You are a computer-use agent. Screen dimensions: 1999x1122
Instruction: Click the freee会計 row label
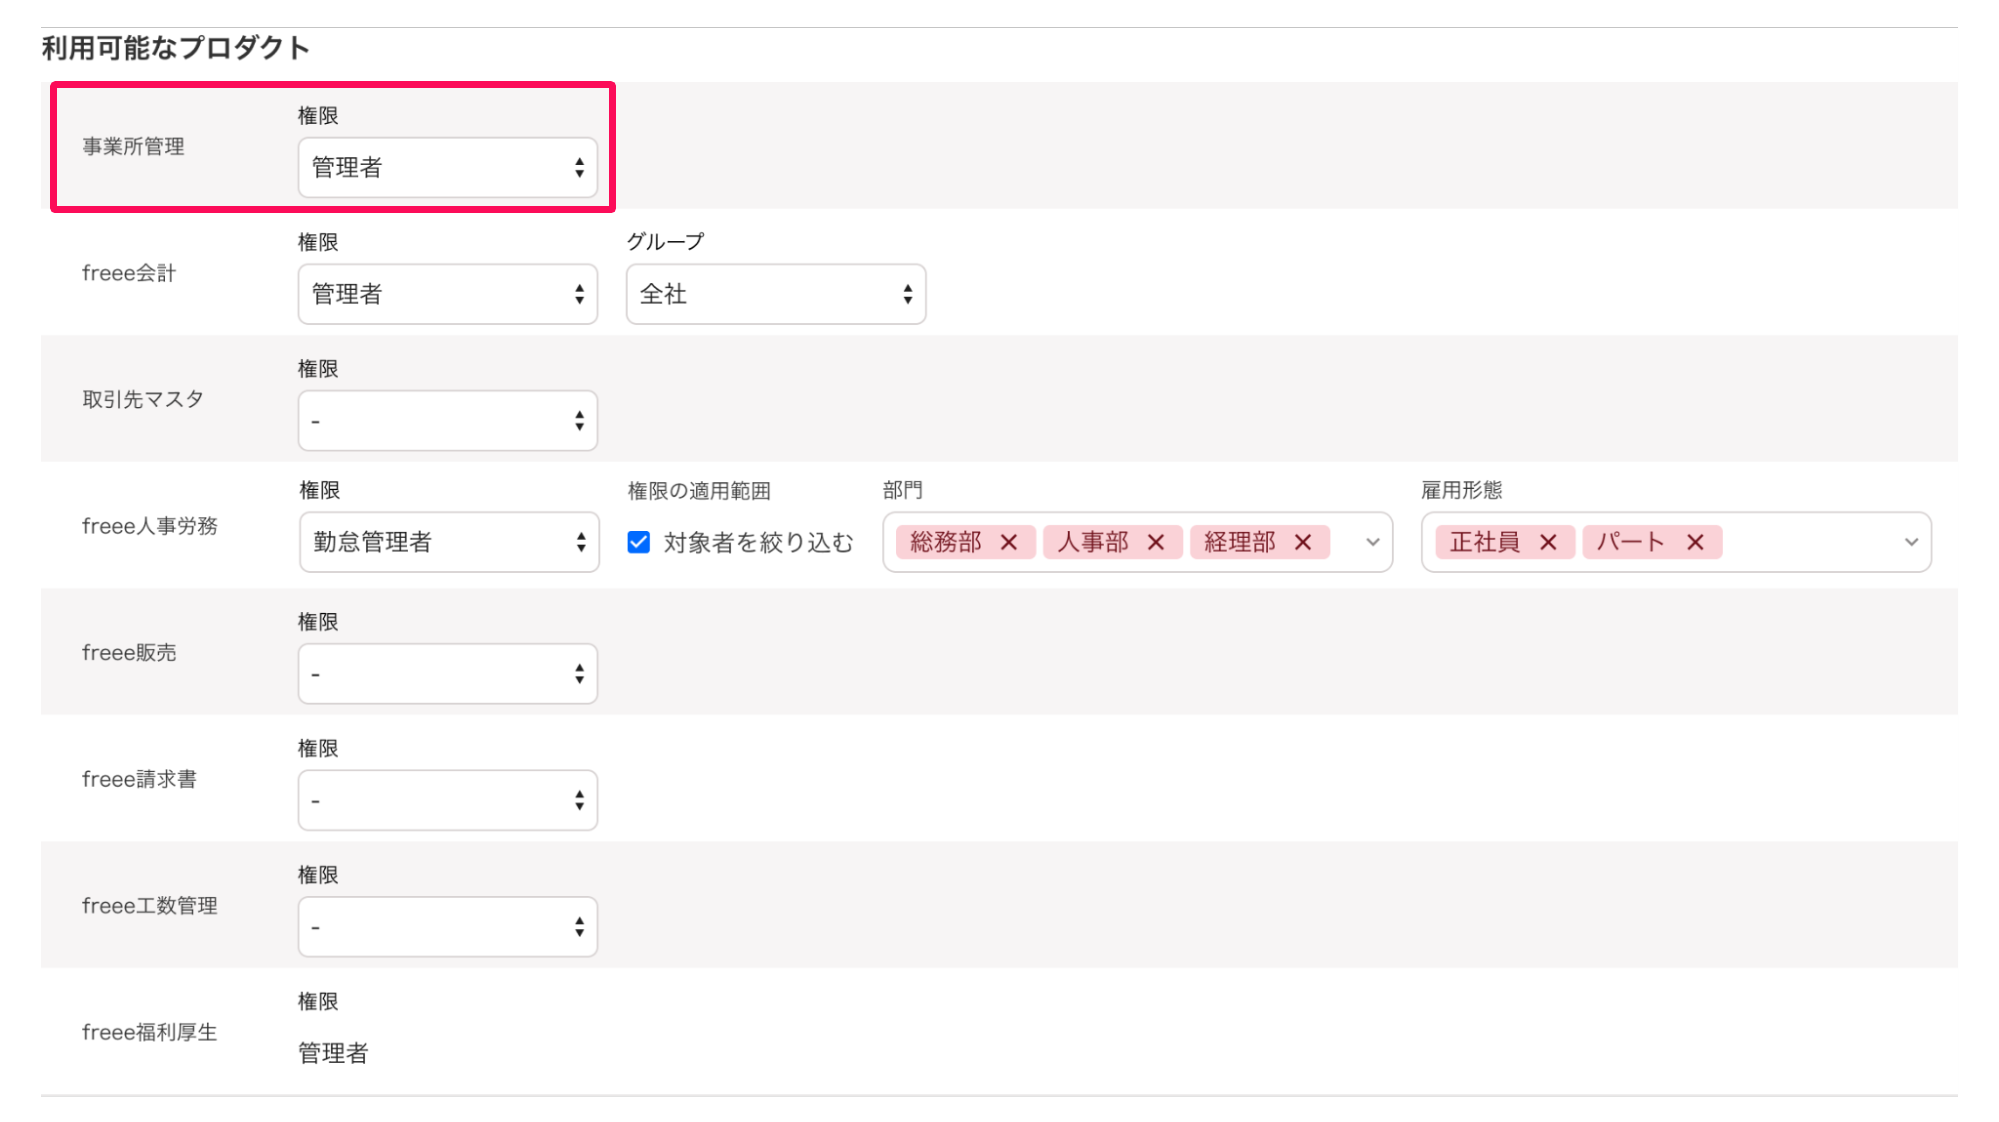[x=129, y=273]
